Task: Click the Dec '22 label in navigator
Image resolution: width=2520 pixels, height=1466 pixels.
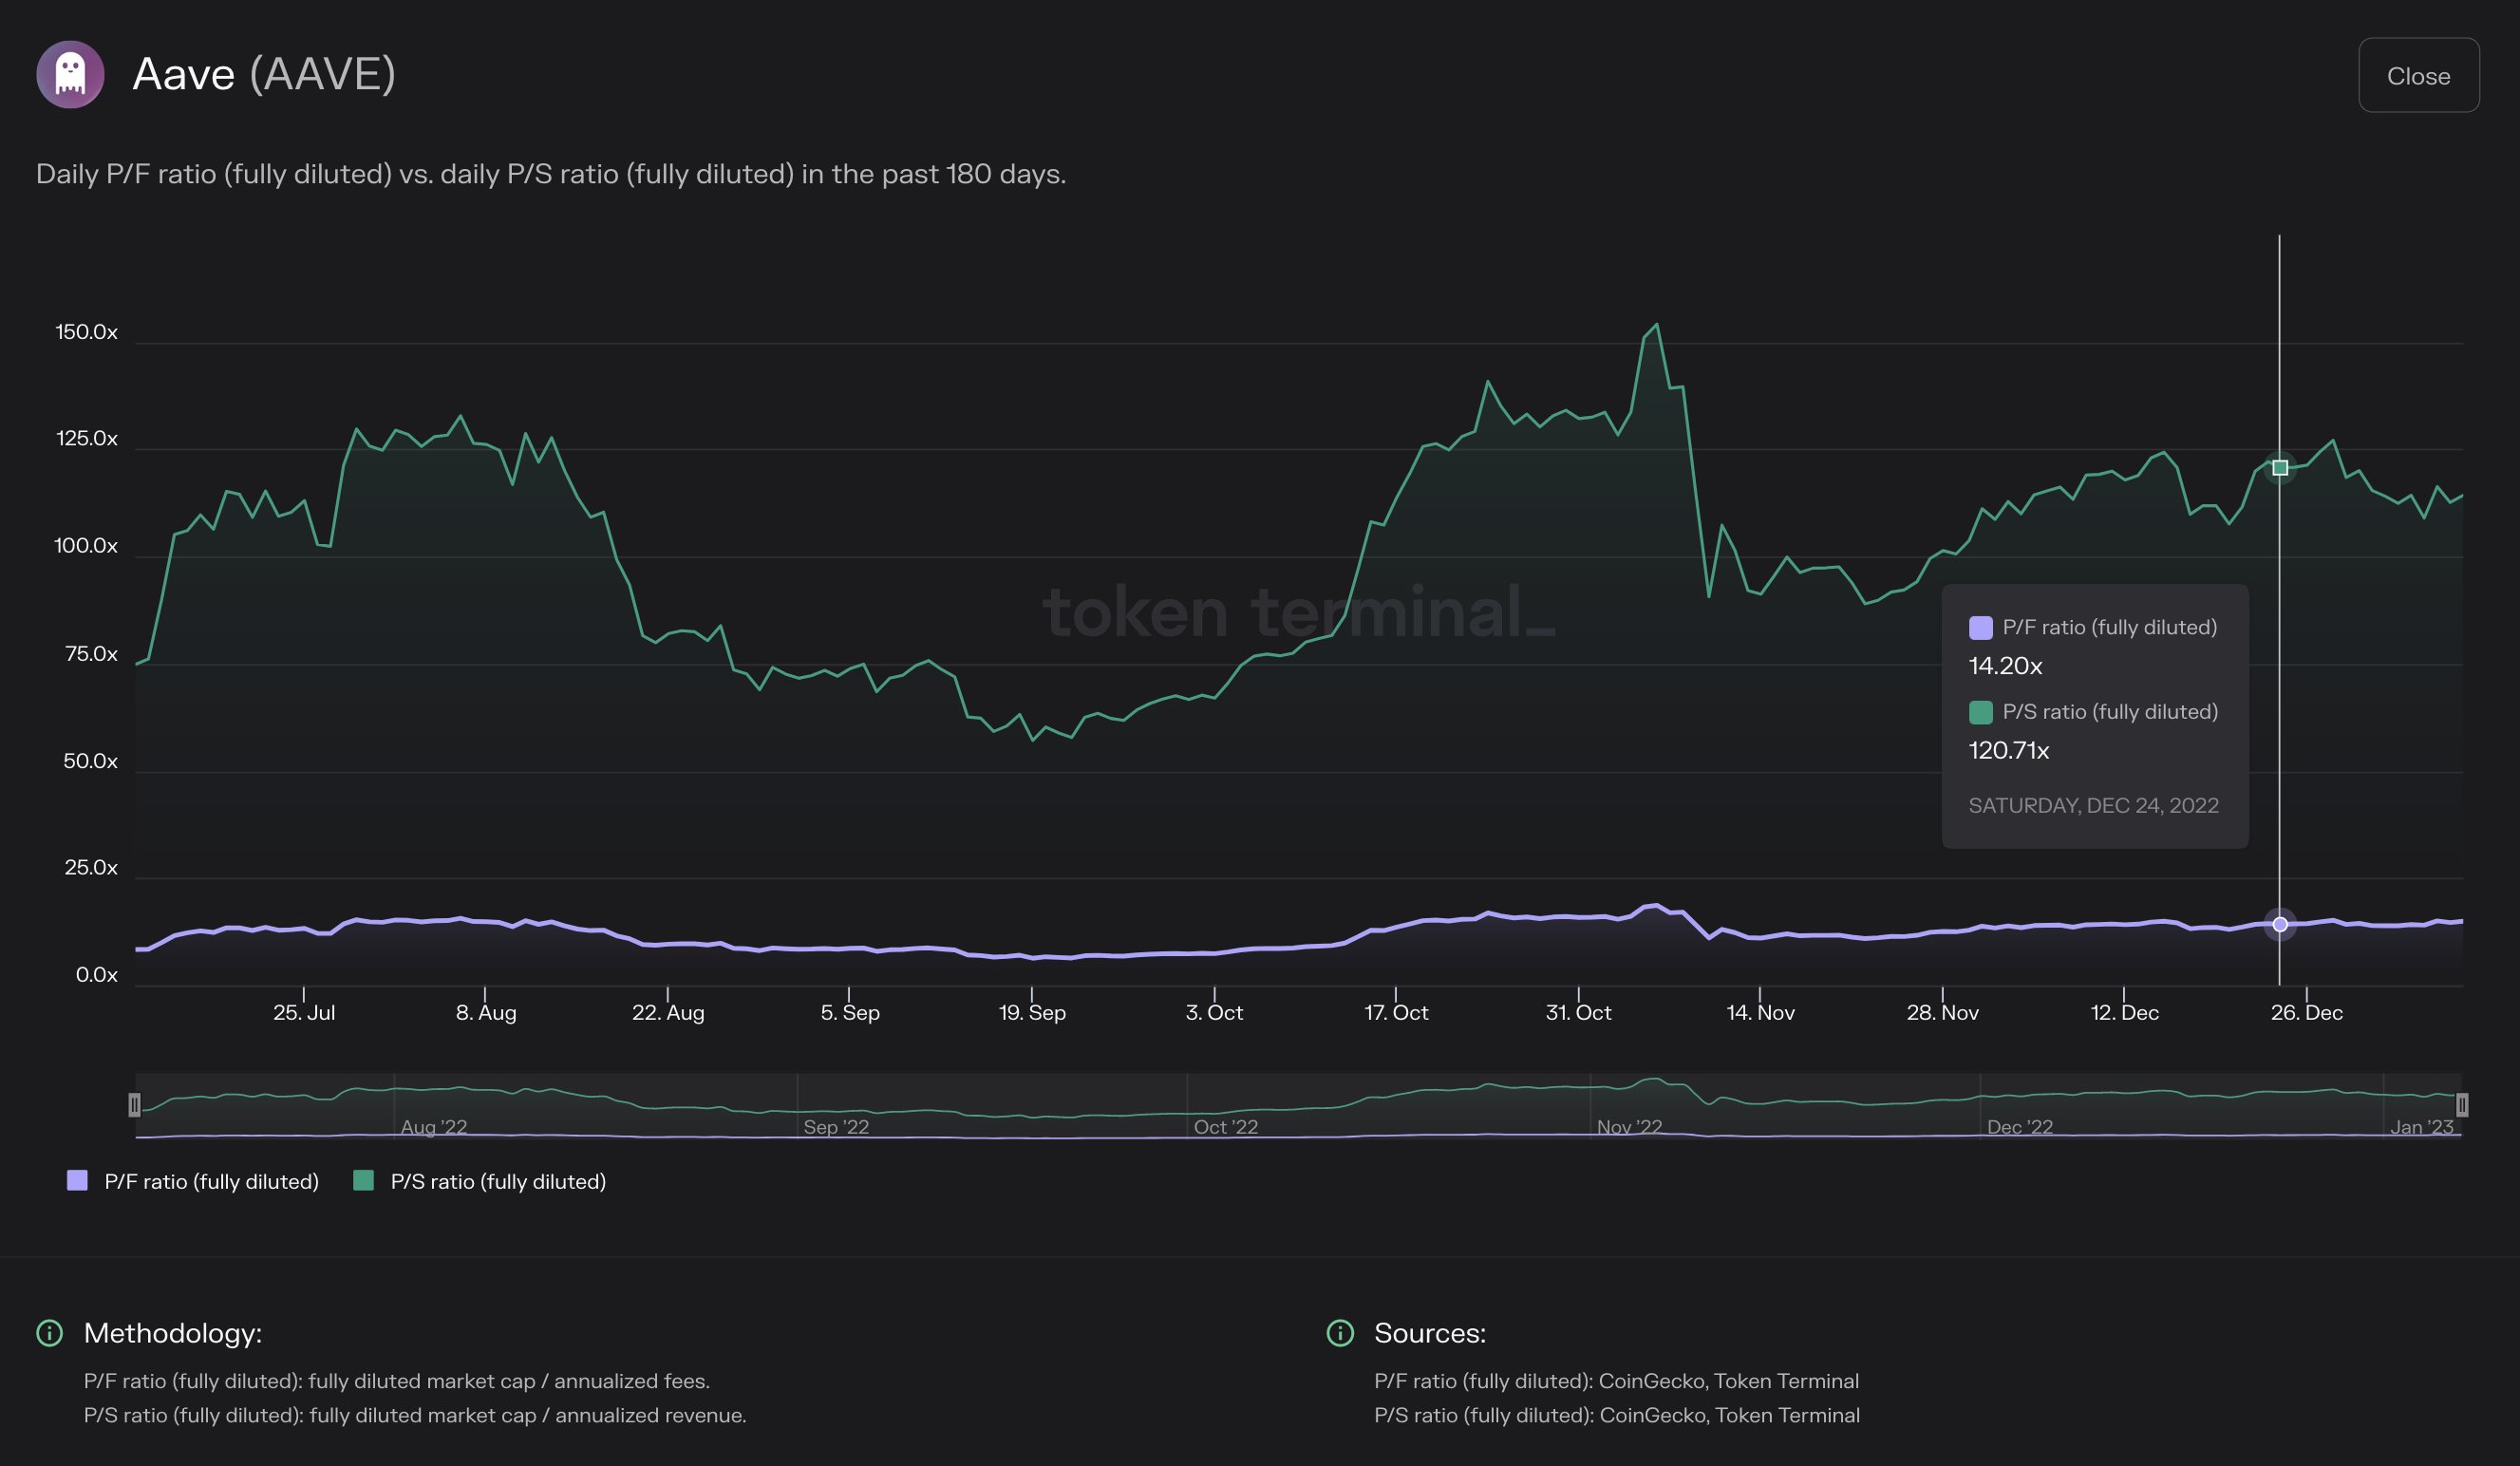Action: [x=2019, y=1127]
